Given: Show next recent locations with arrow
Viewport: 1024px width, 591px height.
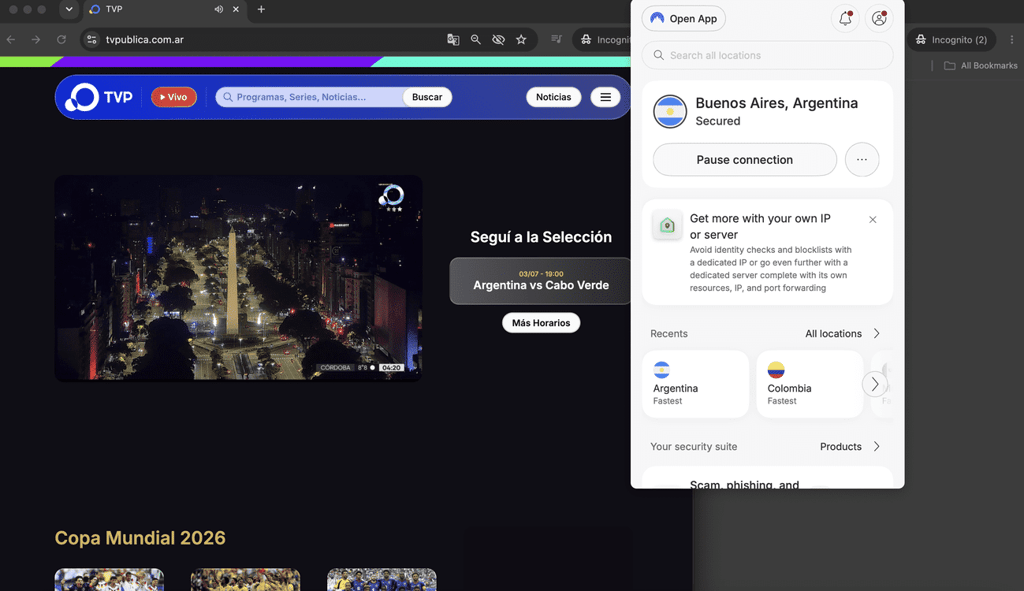Looking at the screenshot, I should [x=874, y=384].
